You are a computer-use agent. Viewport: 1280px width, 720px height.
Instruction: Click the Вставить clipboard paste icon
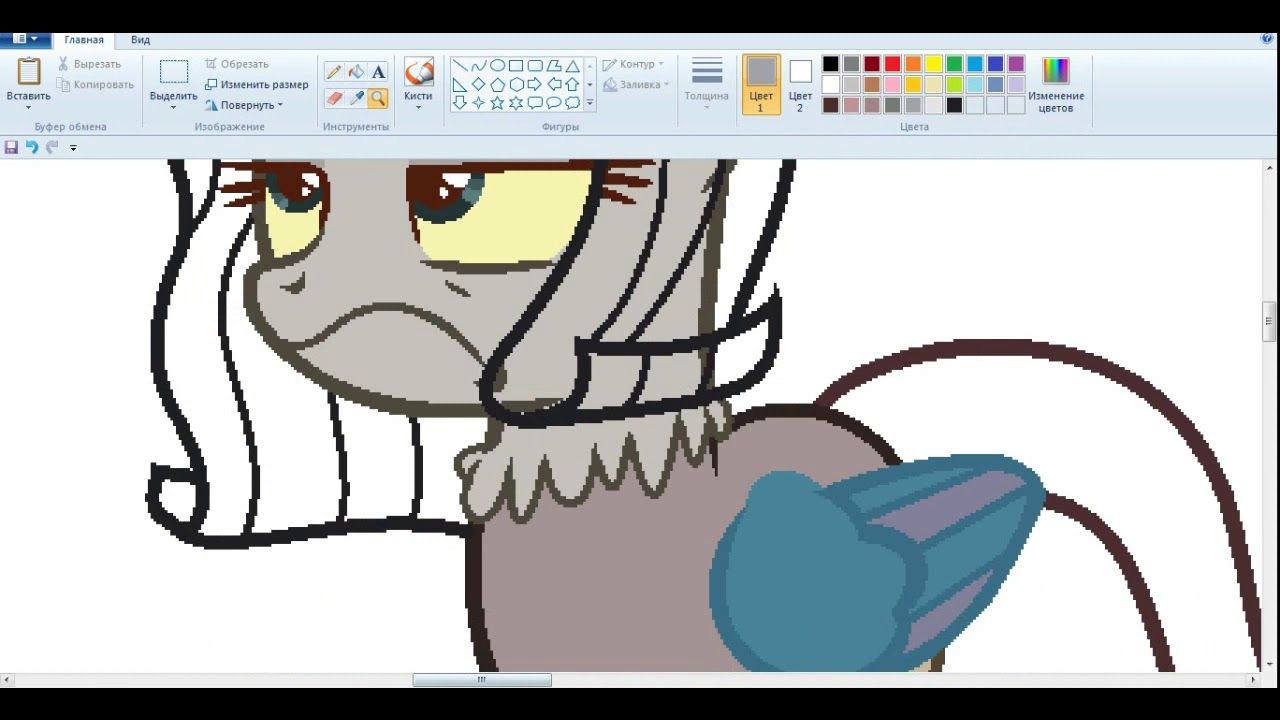coord(29,72)
